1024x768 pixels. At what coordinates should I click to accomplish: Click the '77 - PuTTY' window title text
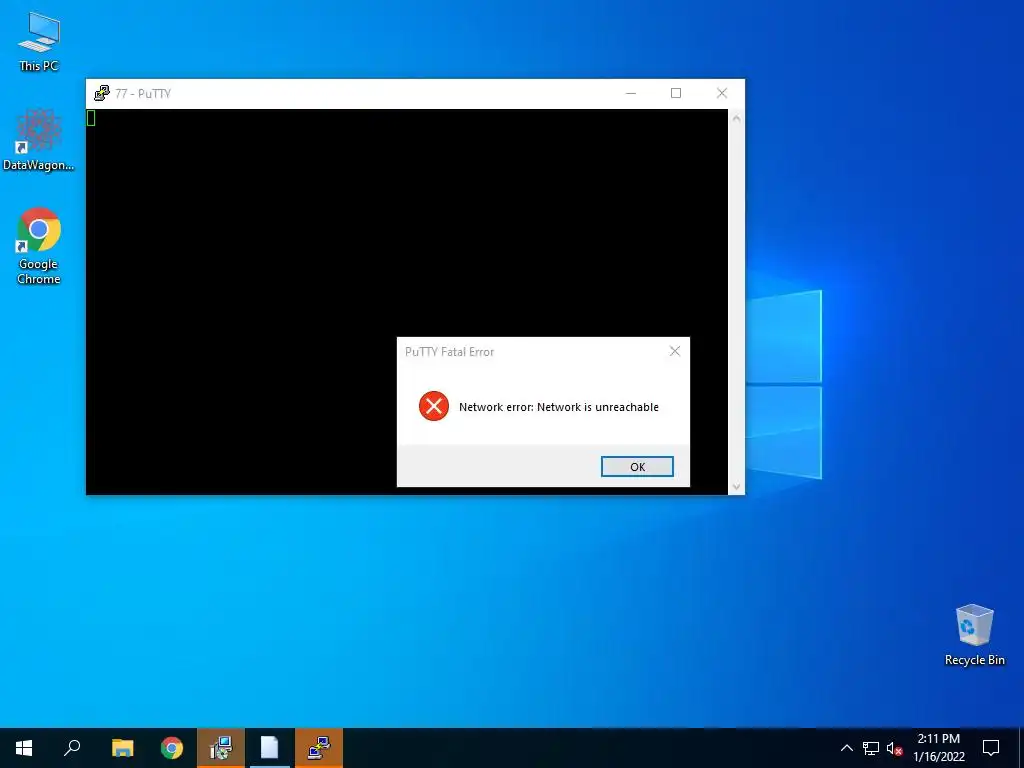point(143,93)
